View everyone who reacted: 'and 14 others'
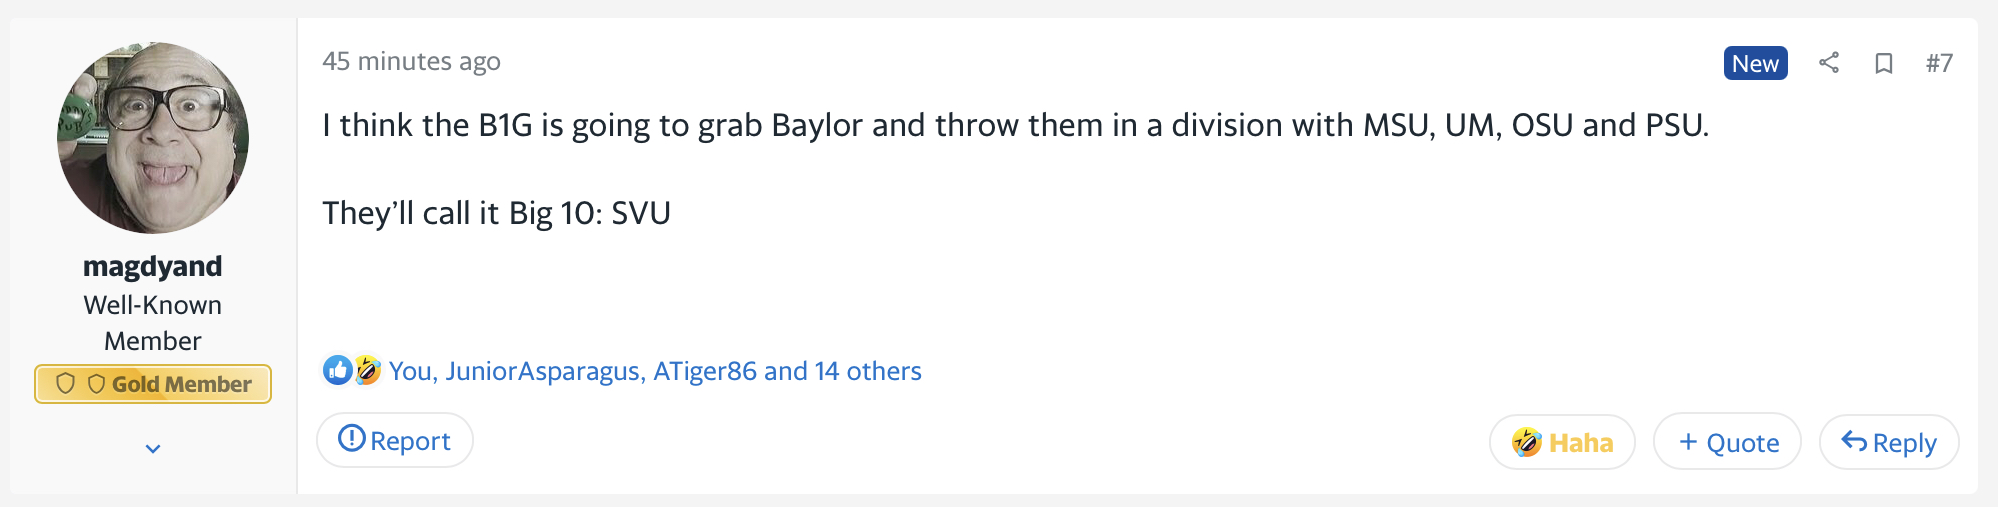This screenshot has height=507, width=1998. 843,371
